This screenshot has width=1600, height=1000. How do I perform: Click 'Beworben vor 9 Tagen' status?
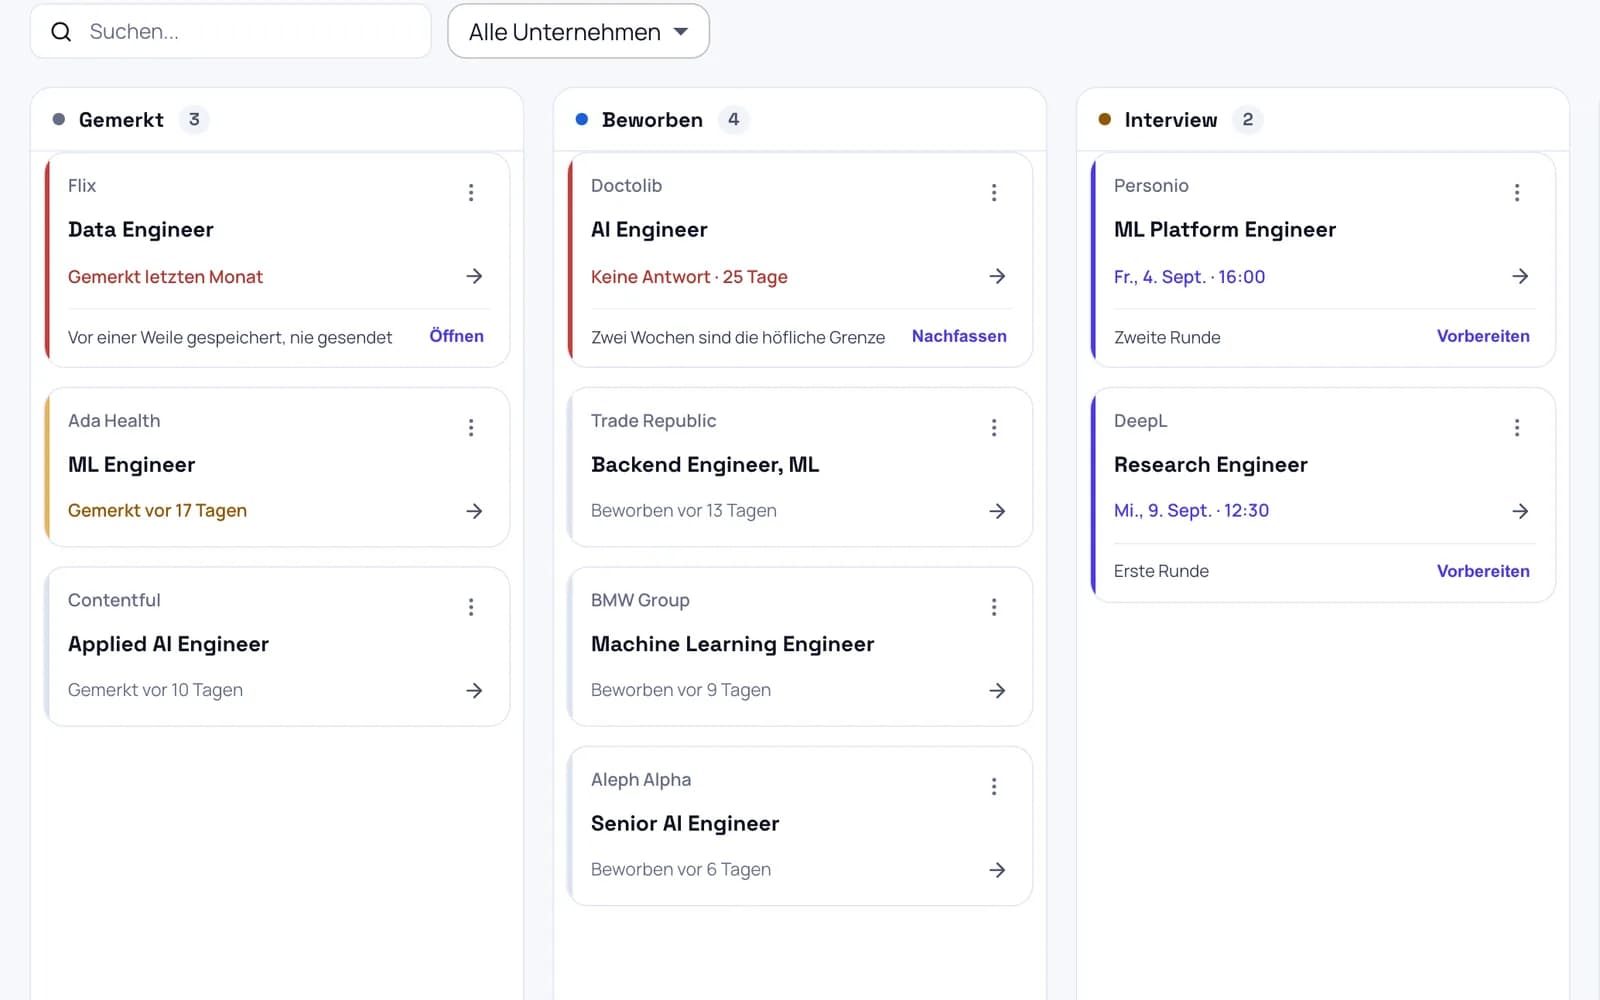(681, 690)
